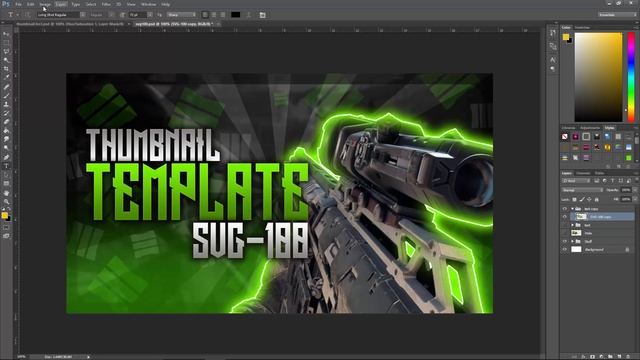Select the Paint Bucket tool

tap(6, 131)
